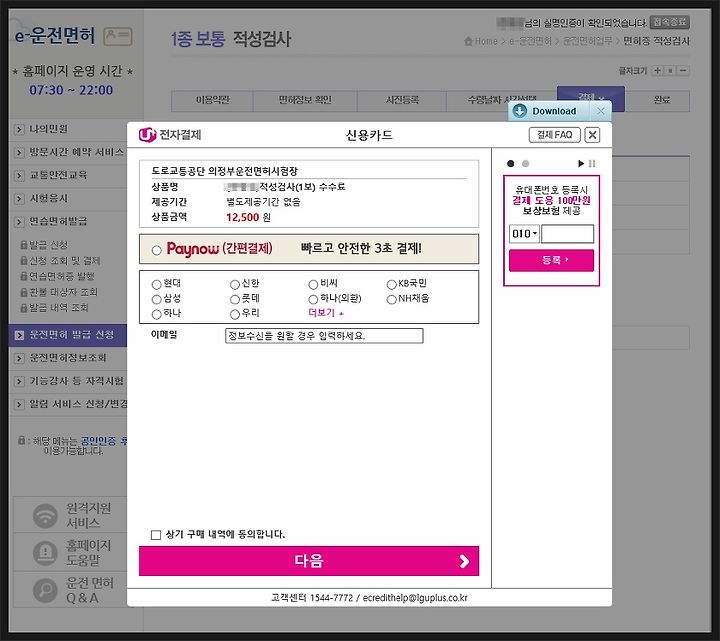Click the 접속종료 button

[669, 22]
